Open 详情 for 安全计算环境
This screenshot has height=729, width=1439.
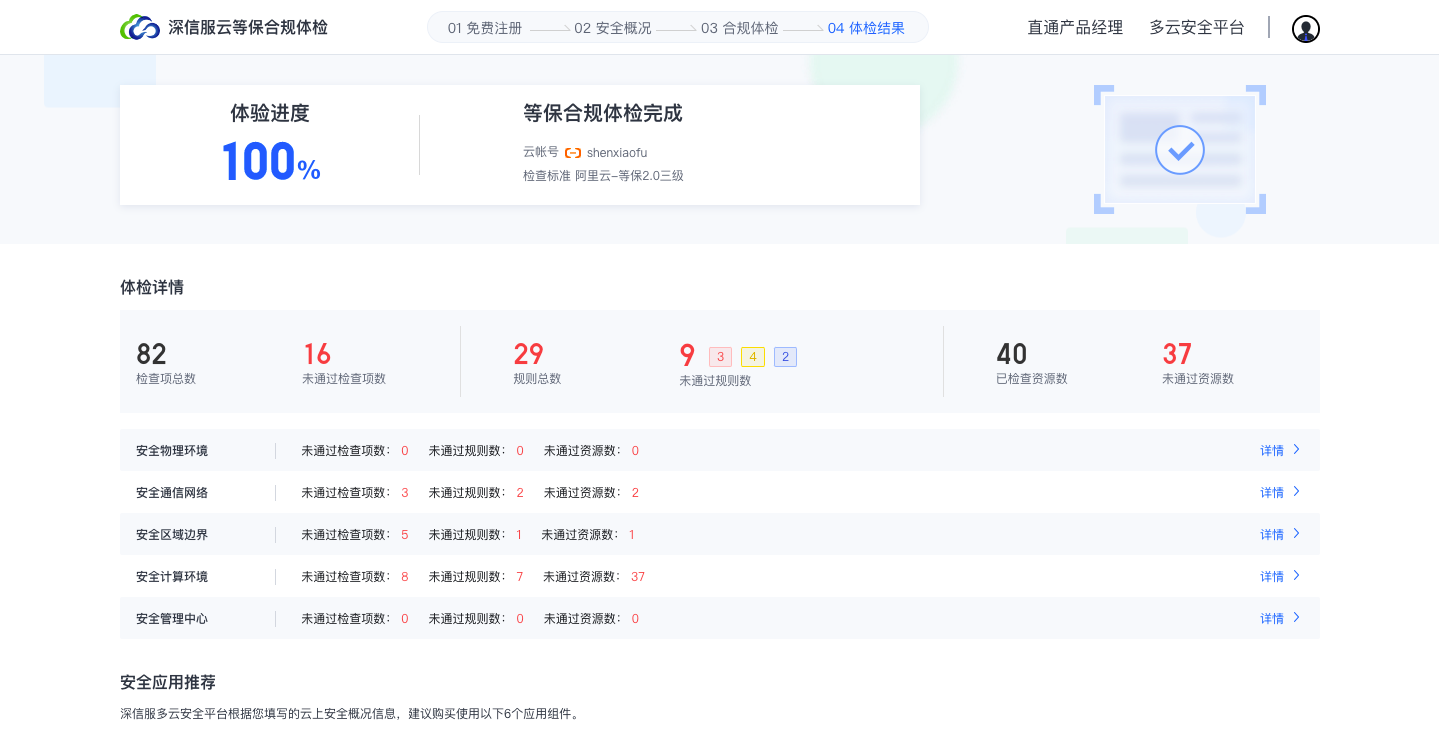click(x=1272, y=577)
